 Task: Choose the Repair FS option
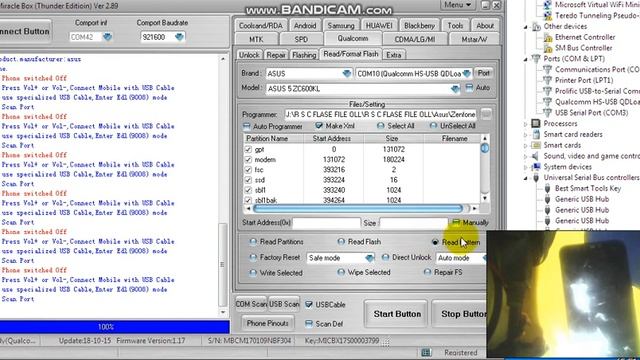[427, 272]
